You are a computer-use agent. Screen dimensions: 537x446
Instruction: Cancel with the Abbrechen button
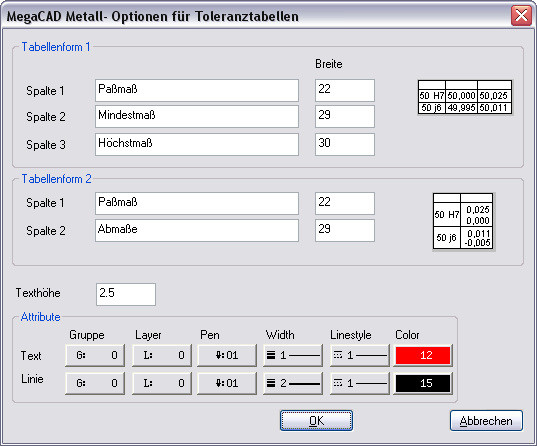[486, 421]
